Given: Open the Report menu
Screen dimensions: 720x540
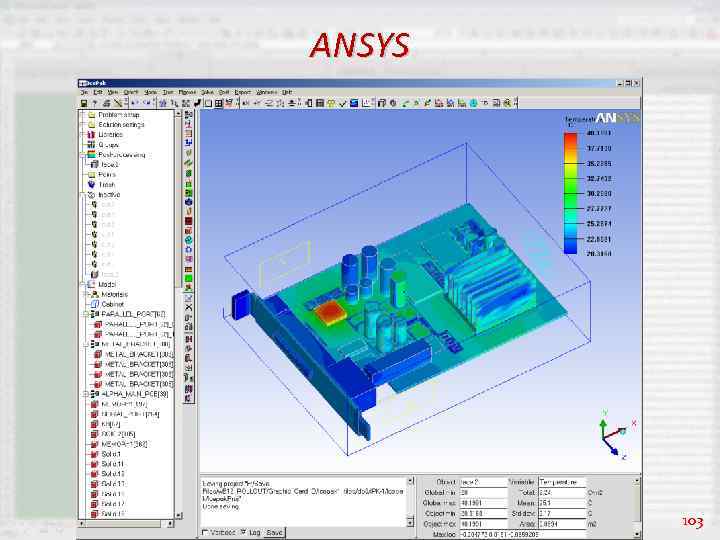Looking at the screenshot, I should [x=243, y=92].
